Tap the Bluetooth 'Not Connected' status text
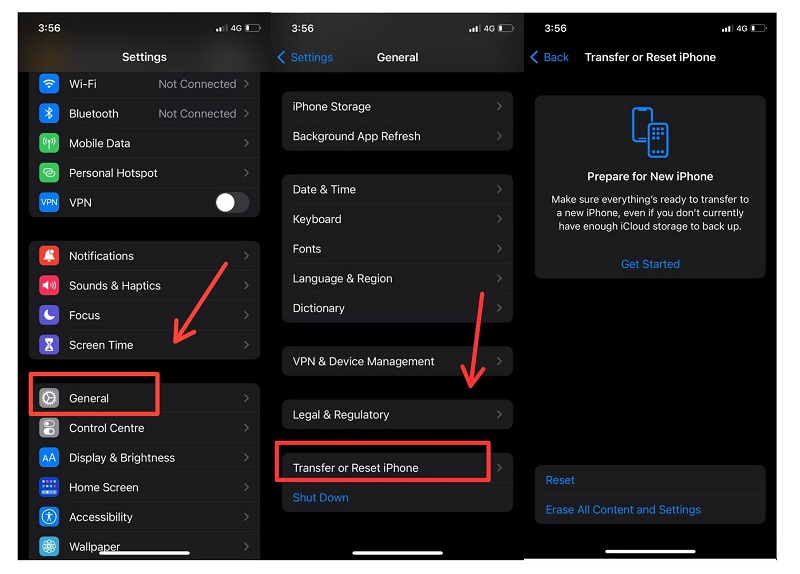Viewport: 800px width, 574px height. [197, 113]
